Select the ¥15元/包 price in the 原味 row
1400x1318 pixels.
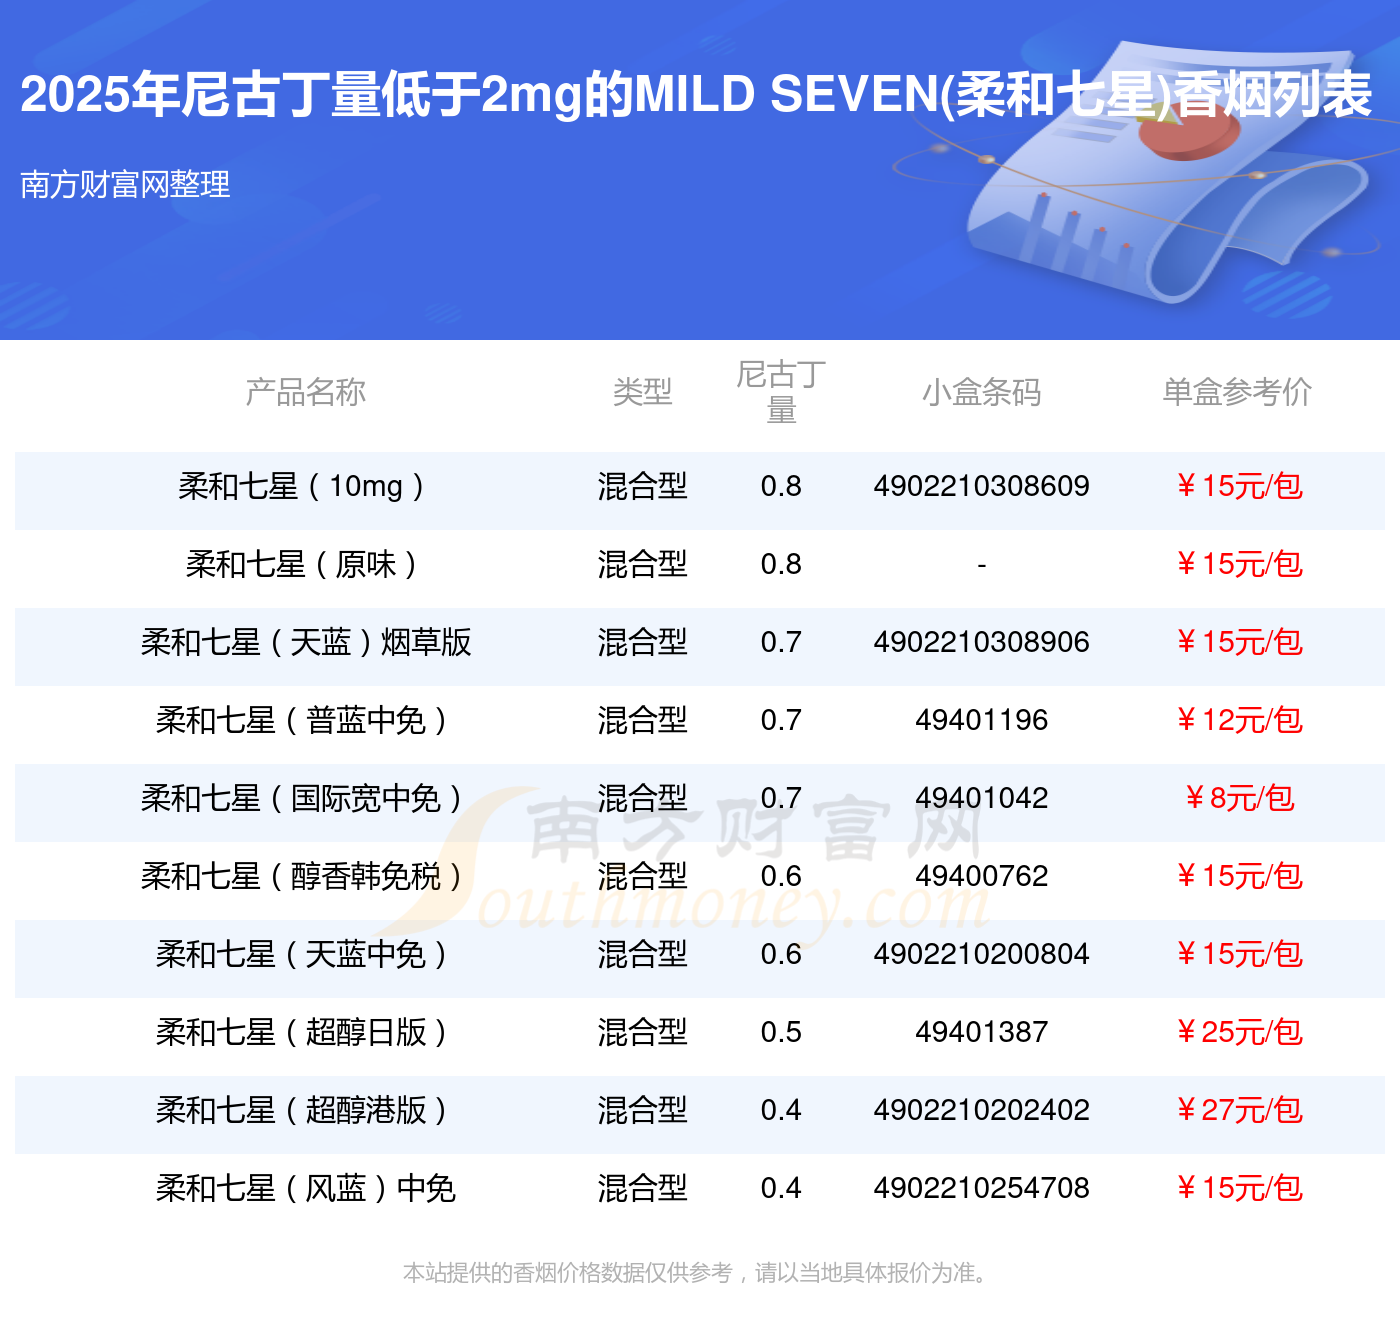[1238, 564]
